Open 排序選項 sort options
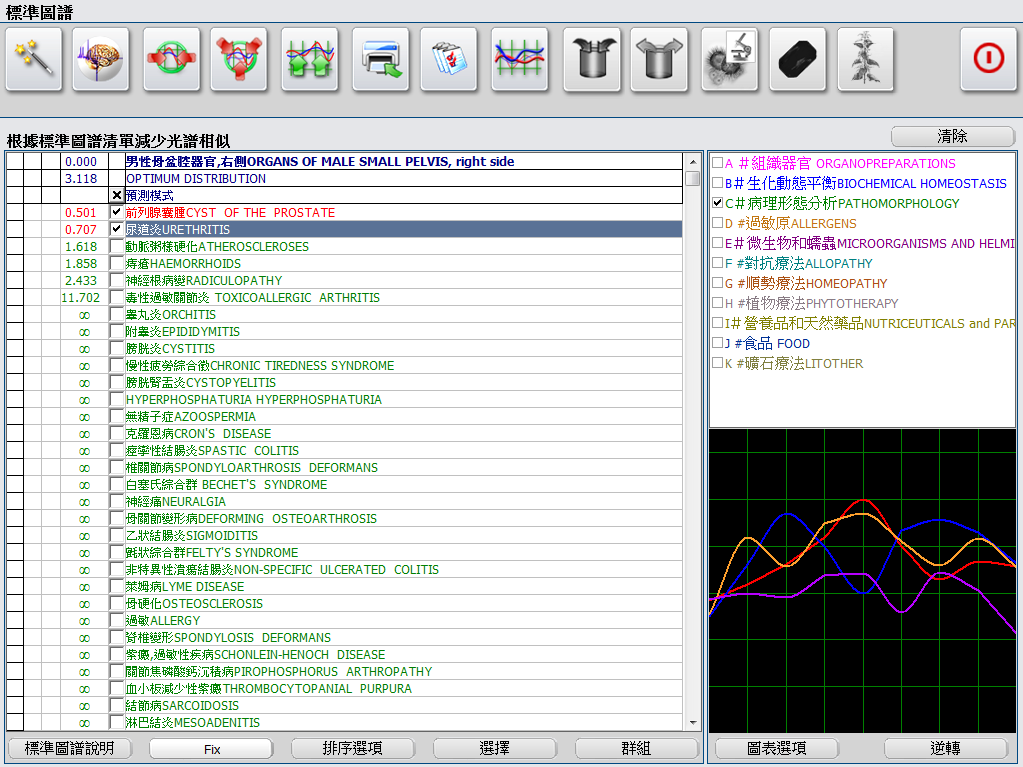Image resolution: width=1023 pixels, height=767 pixels. (353, 748)
